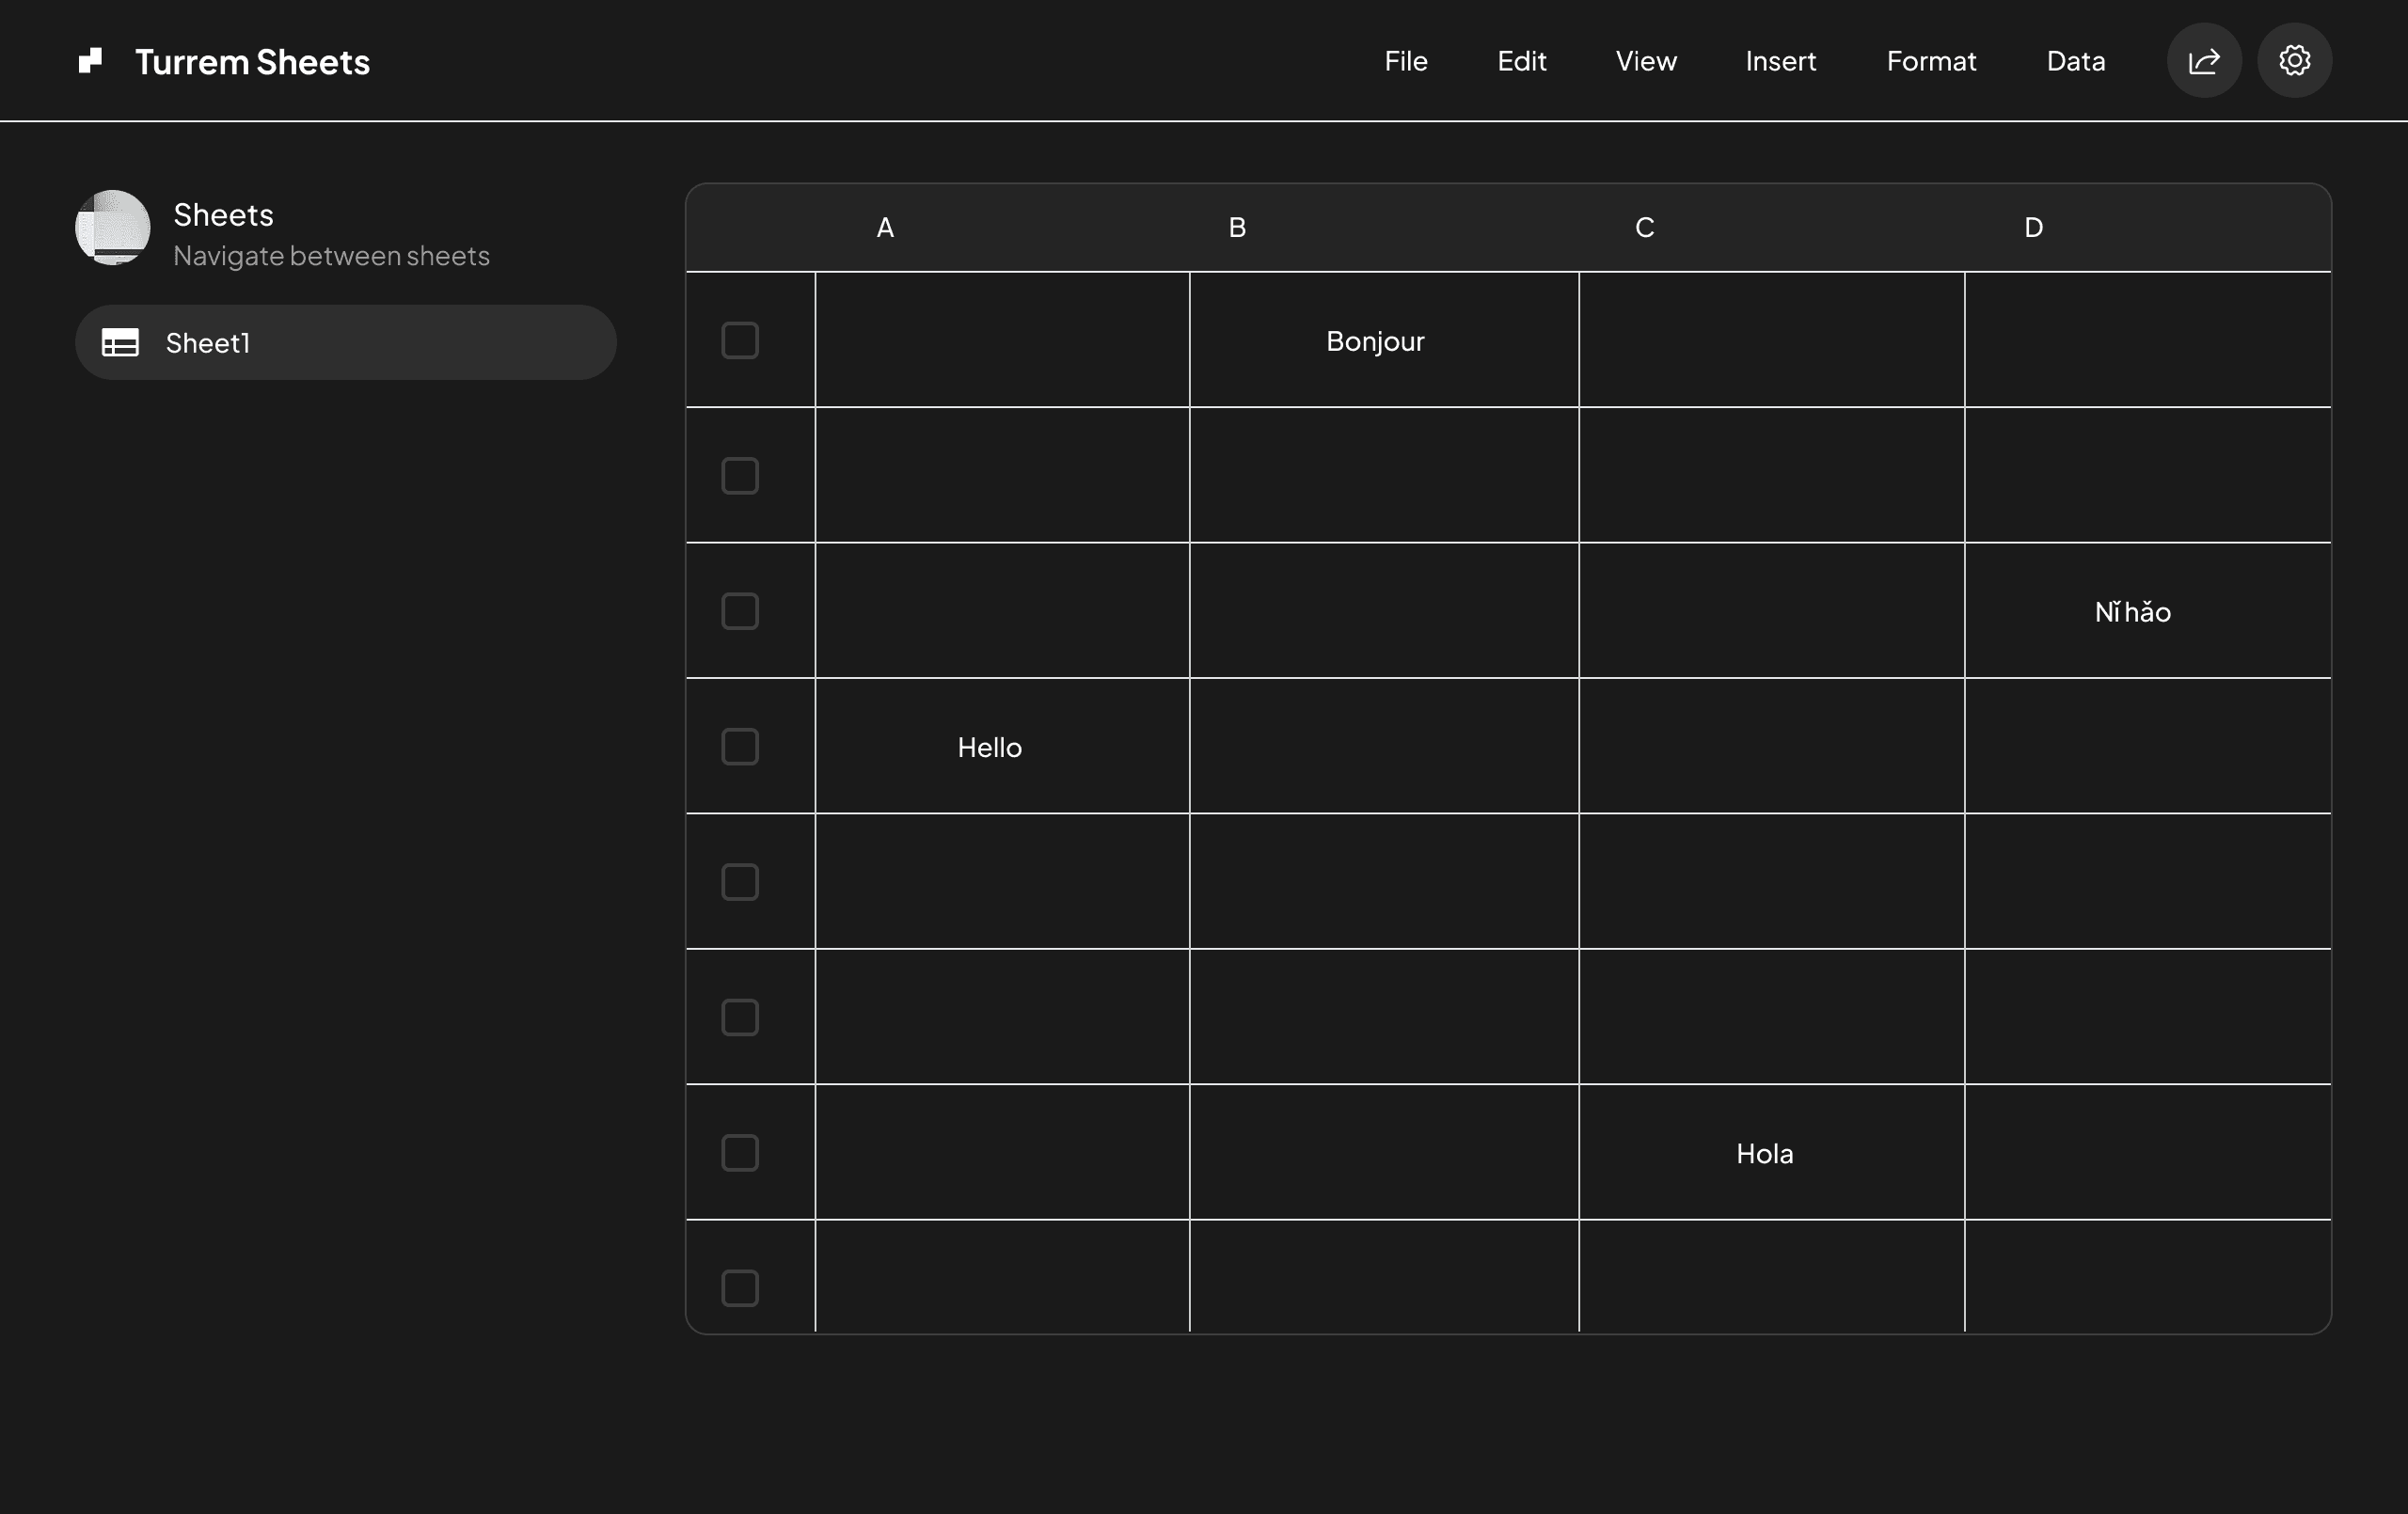Open the settings gear

[2295, 60]
